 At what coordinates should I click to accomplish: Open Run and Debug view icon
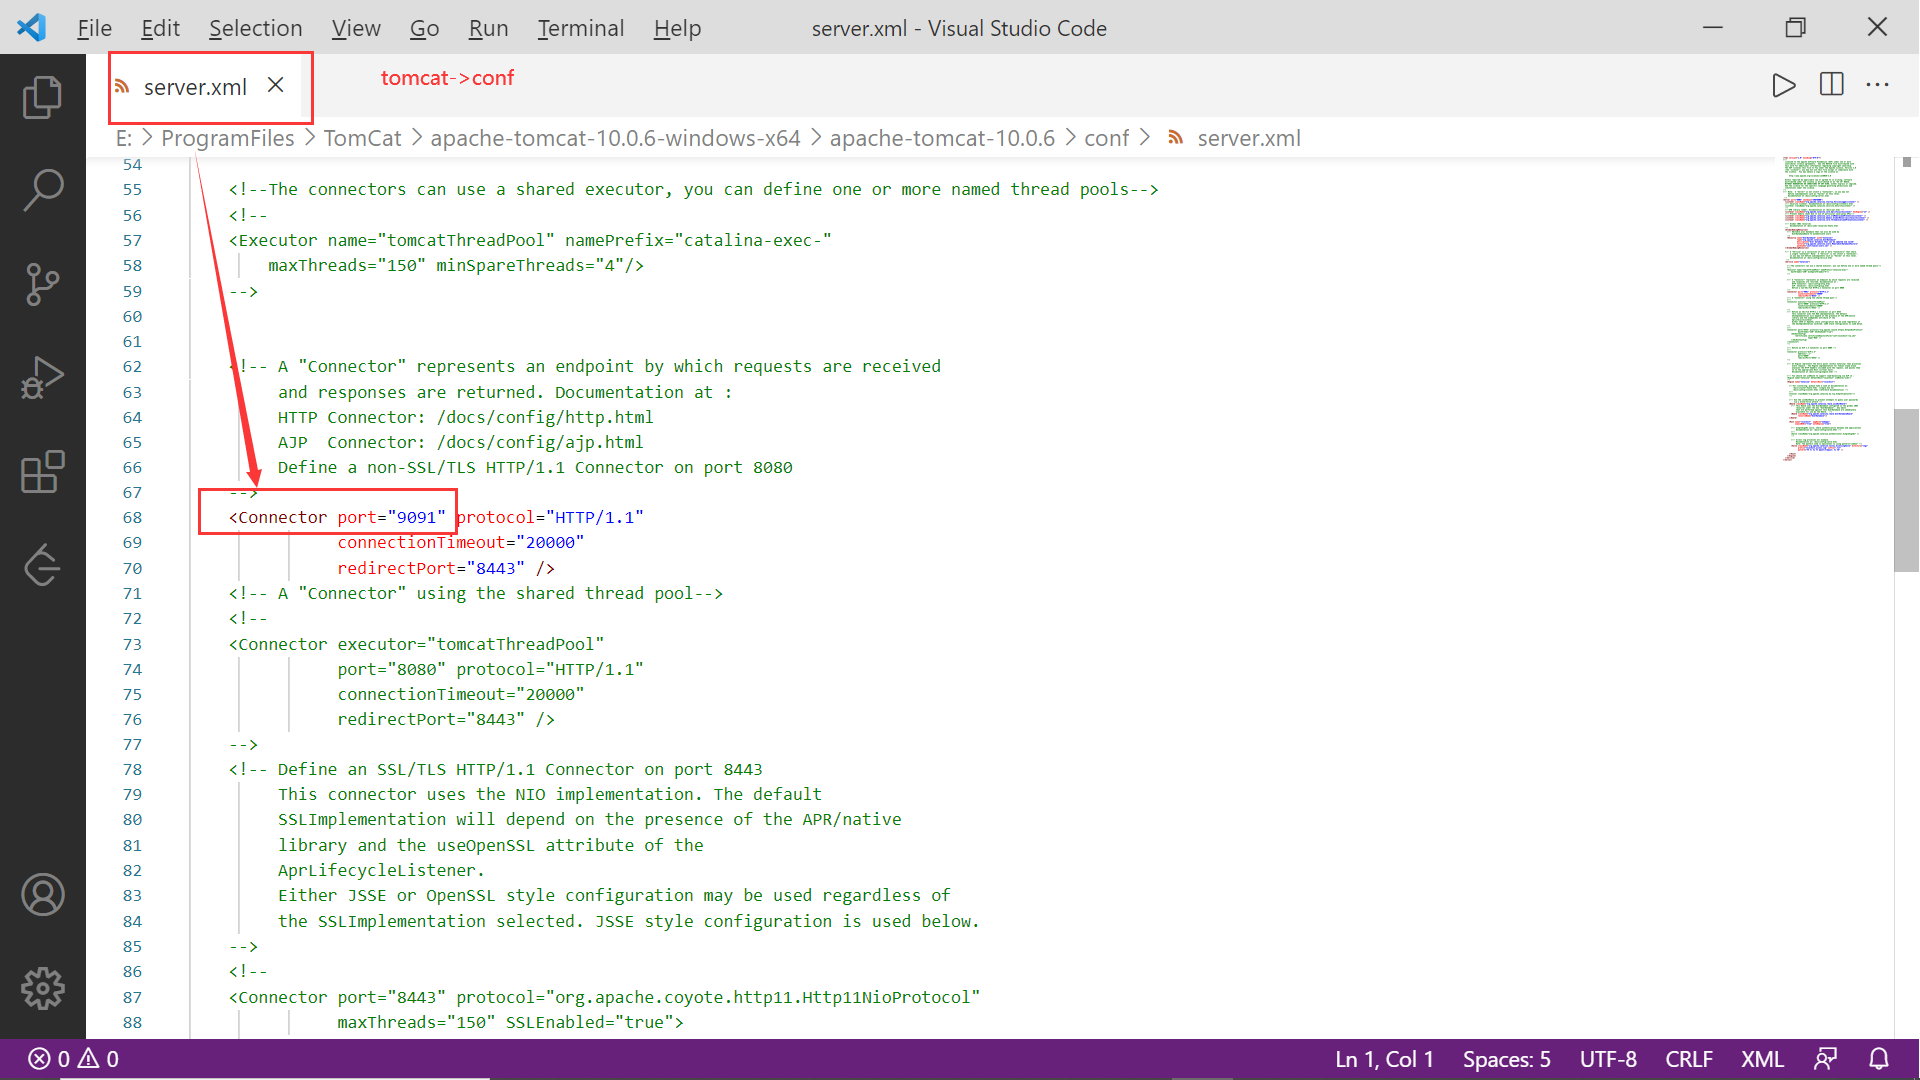click(42, 378)
